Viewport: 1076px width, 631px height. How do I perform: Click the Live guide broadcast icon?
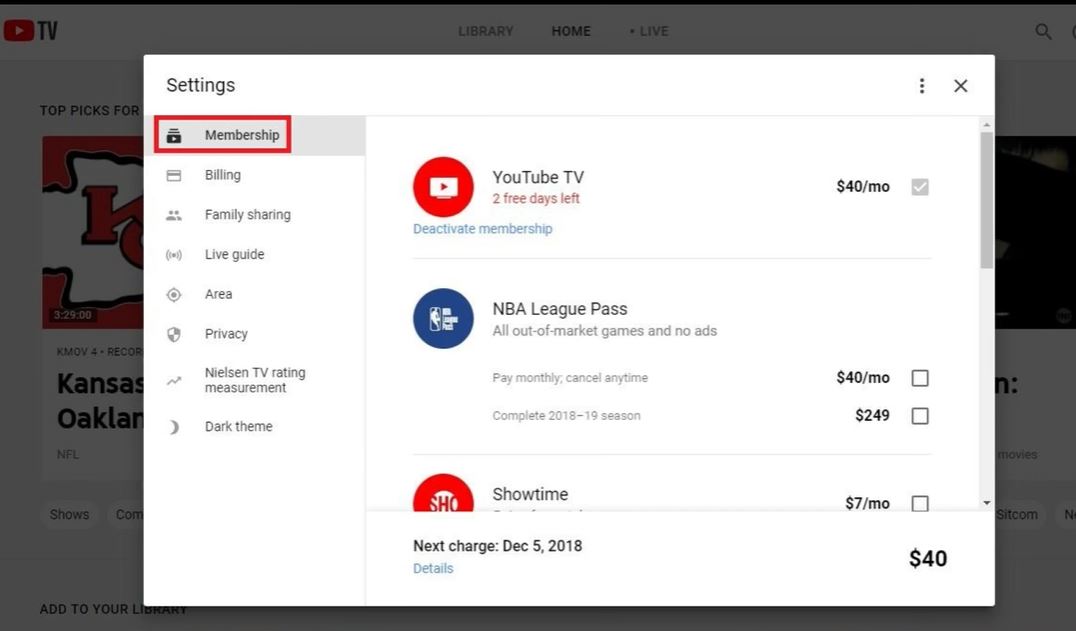pos(174,255)
